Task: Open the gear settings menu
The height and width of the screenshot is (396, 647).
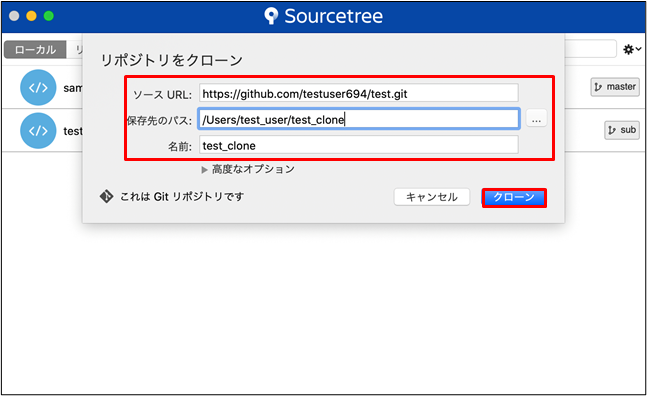Action: (x=632, y=50)
